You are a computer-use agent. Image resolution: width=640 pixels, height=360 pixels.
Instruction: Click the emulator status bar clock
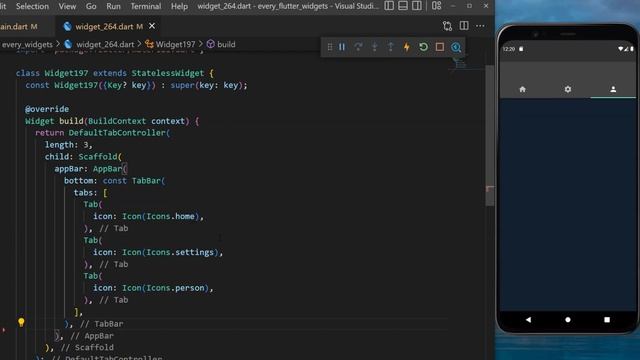[x=509, y=49]
